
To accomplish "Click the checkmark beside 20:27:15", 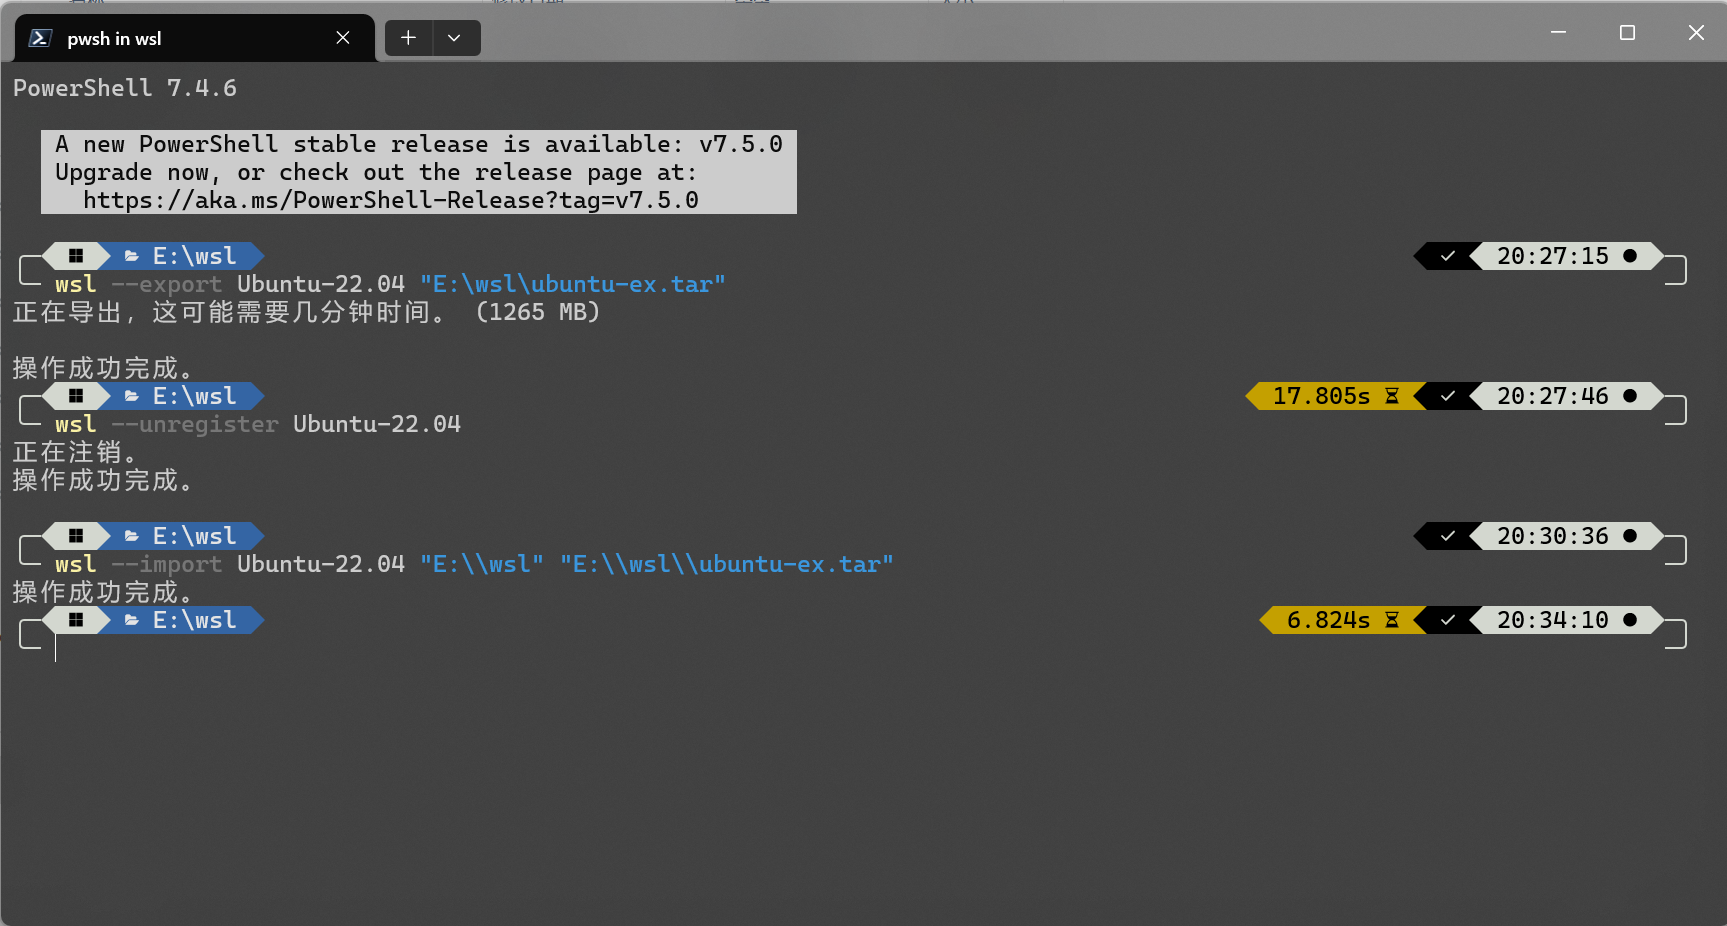I will pyautogui.click(x=1448, y=256).
